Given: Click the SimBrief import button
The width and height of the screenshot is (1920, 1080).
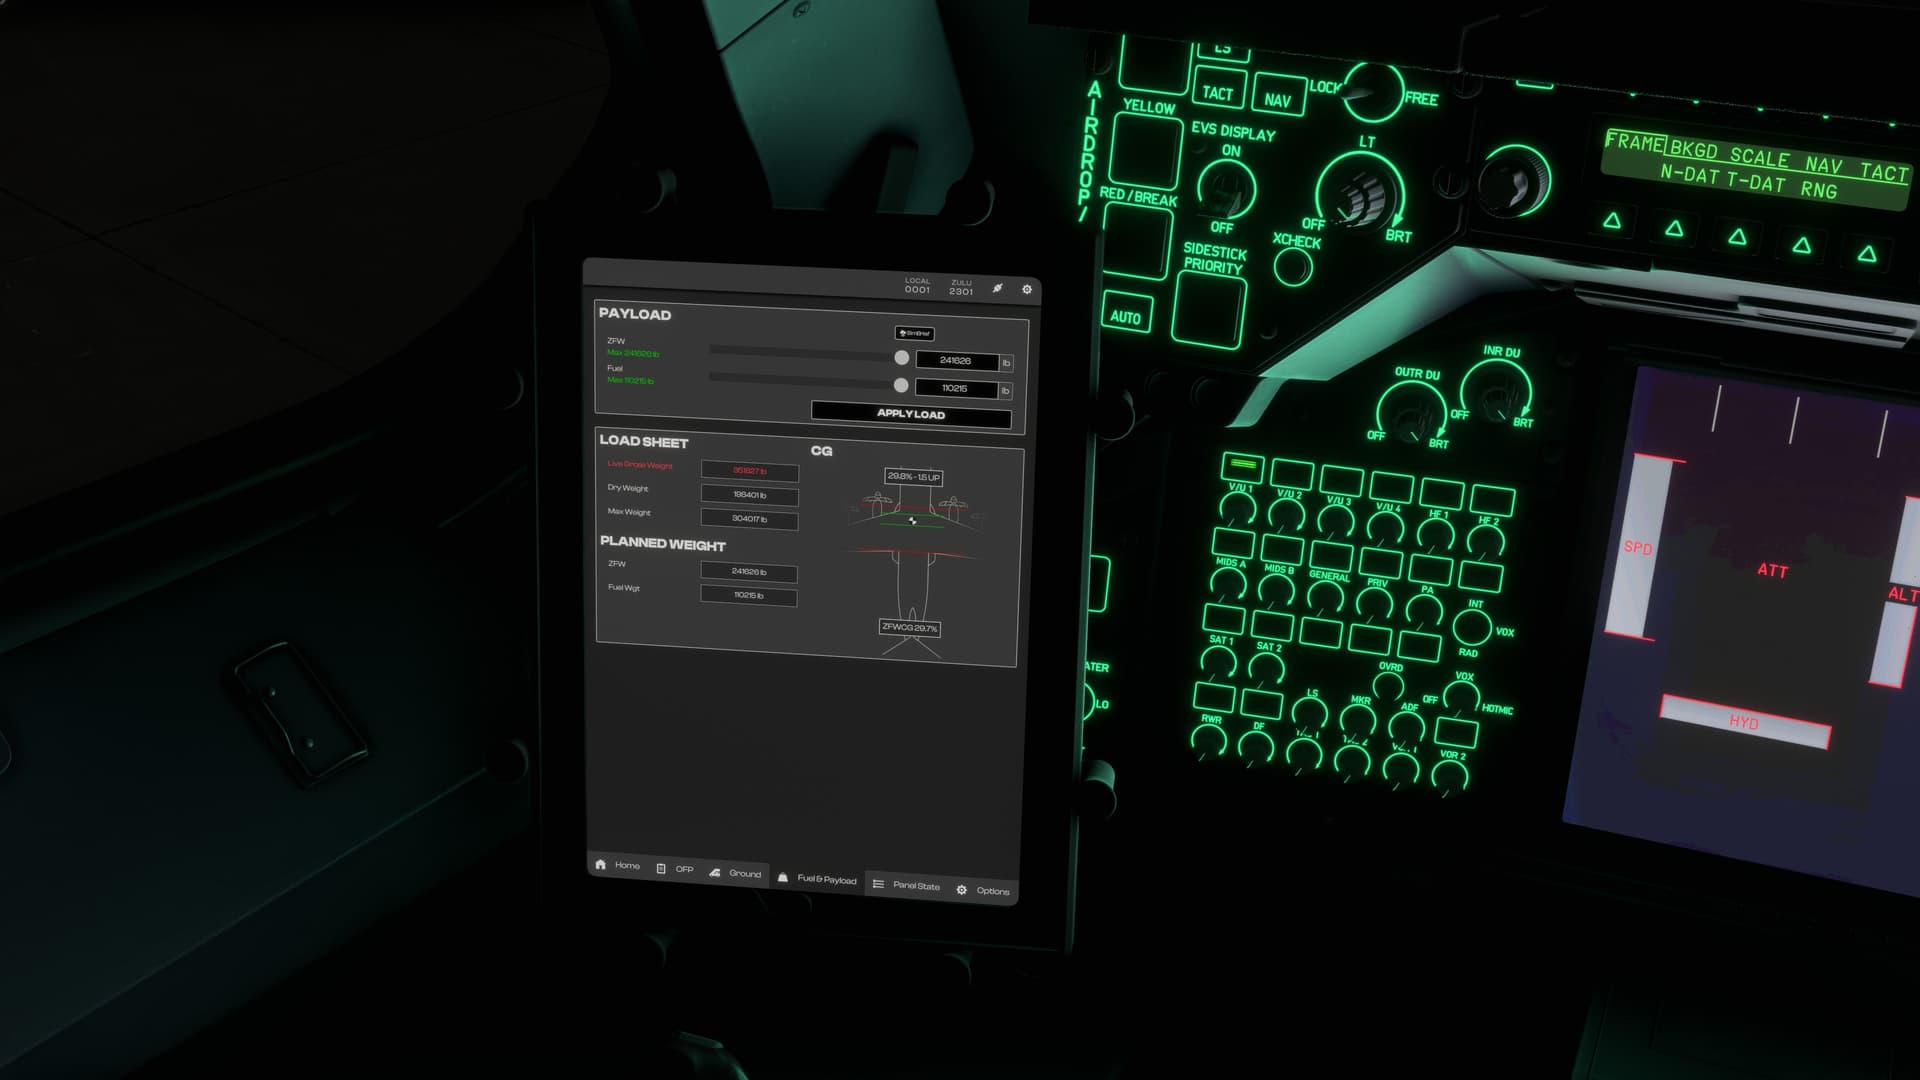Looking at the screenshot, I should click(x=914, y=333).
